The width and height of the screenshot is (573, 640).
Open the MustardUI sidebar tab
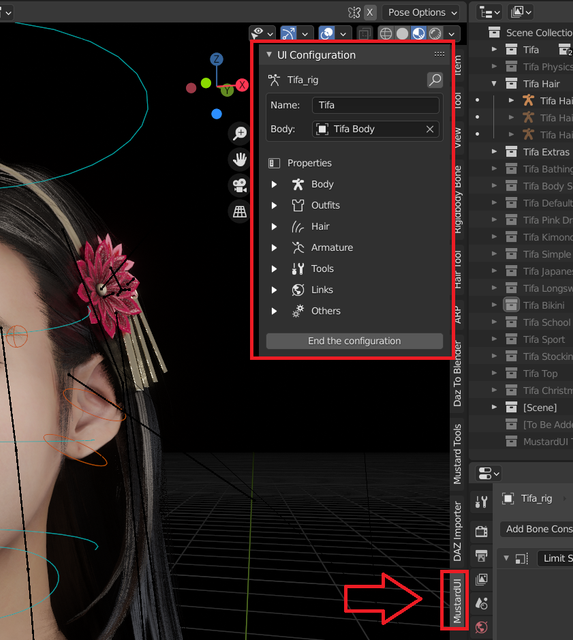457,601
